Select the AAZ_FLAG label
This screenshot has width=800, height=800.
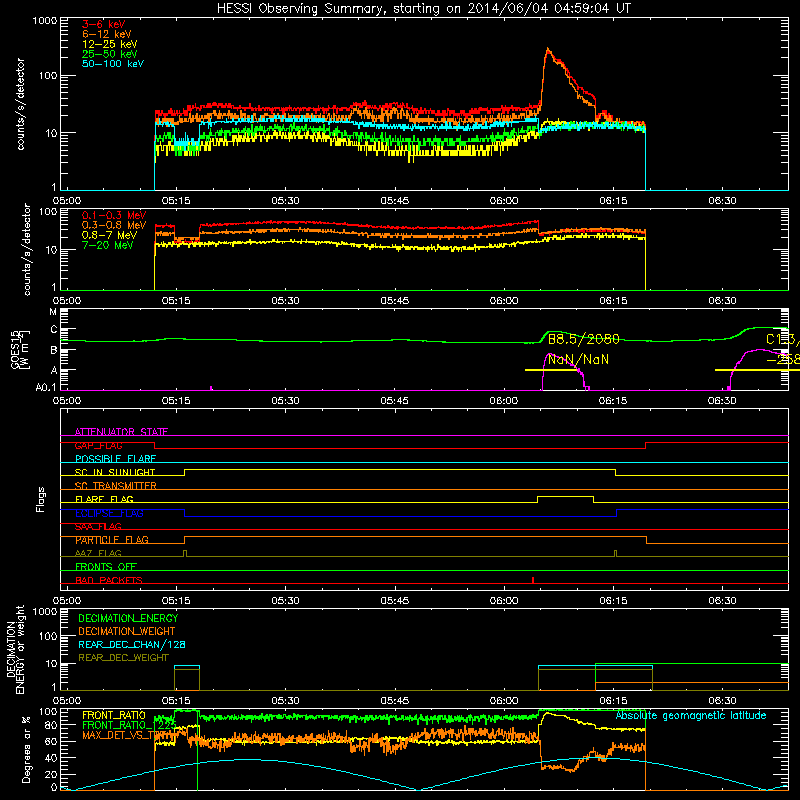(98, 553)
